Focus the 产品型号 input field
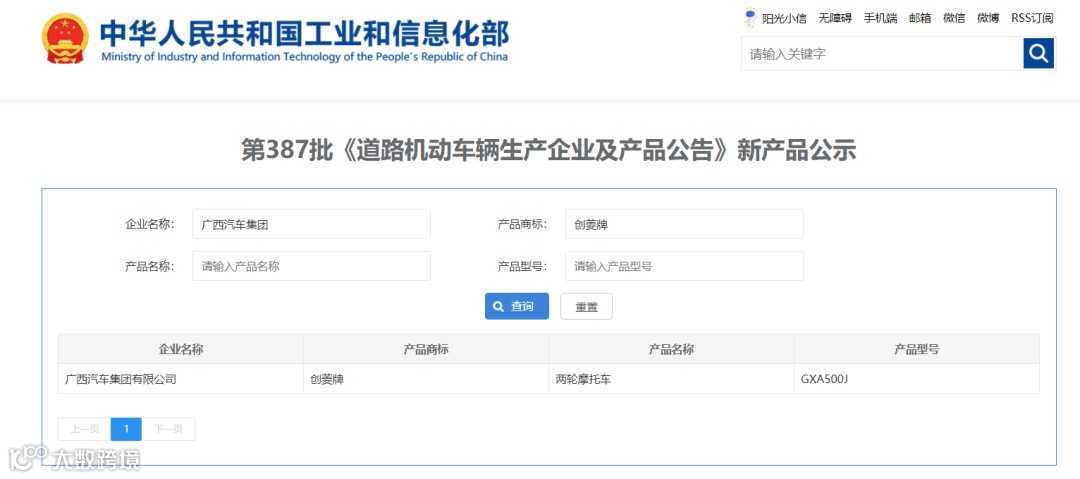This screenshot has width=1080, height=479. tap(684, 266)
